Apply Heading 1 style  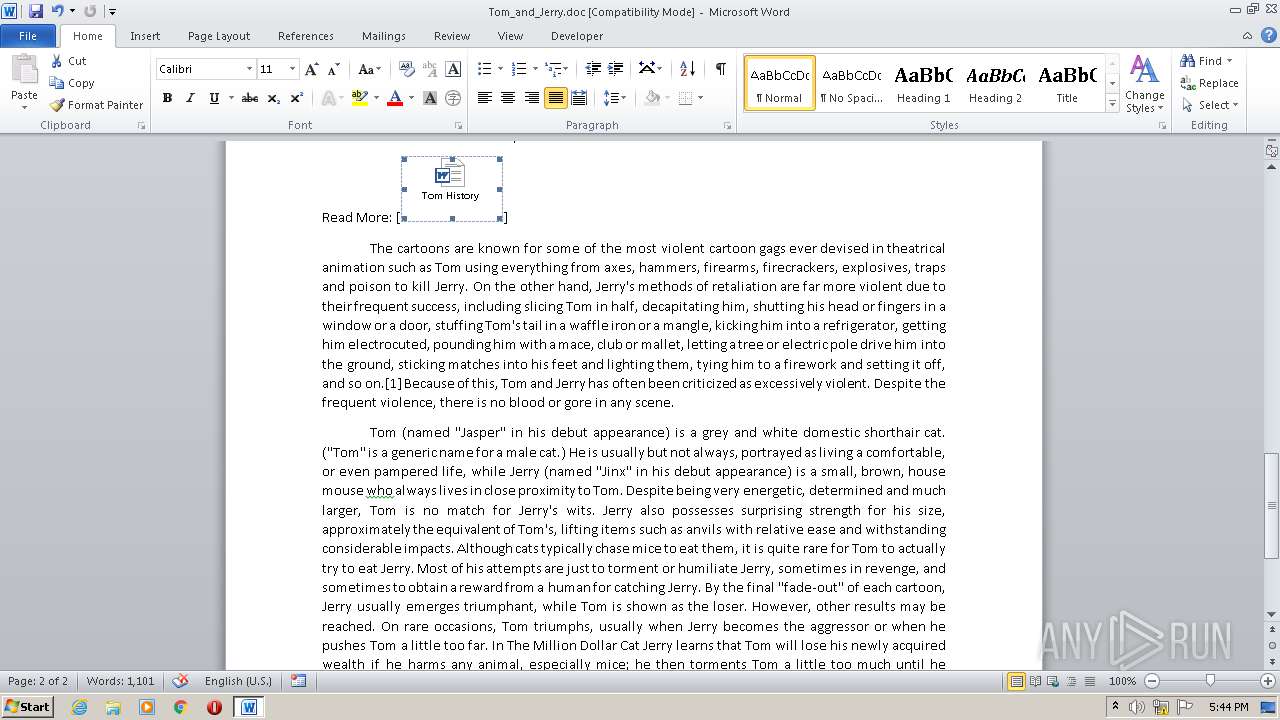point(923,82)
